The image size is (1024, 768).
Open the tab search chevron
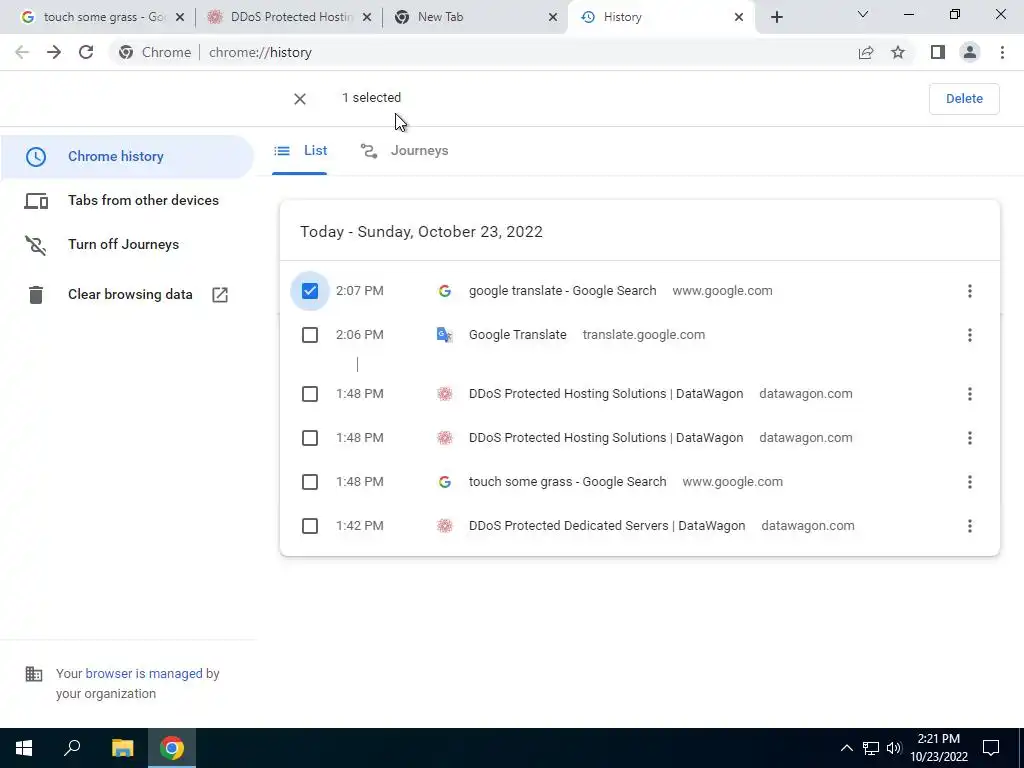point(863,14)
